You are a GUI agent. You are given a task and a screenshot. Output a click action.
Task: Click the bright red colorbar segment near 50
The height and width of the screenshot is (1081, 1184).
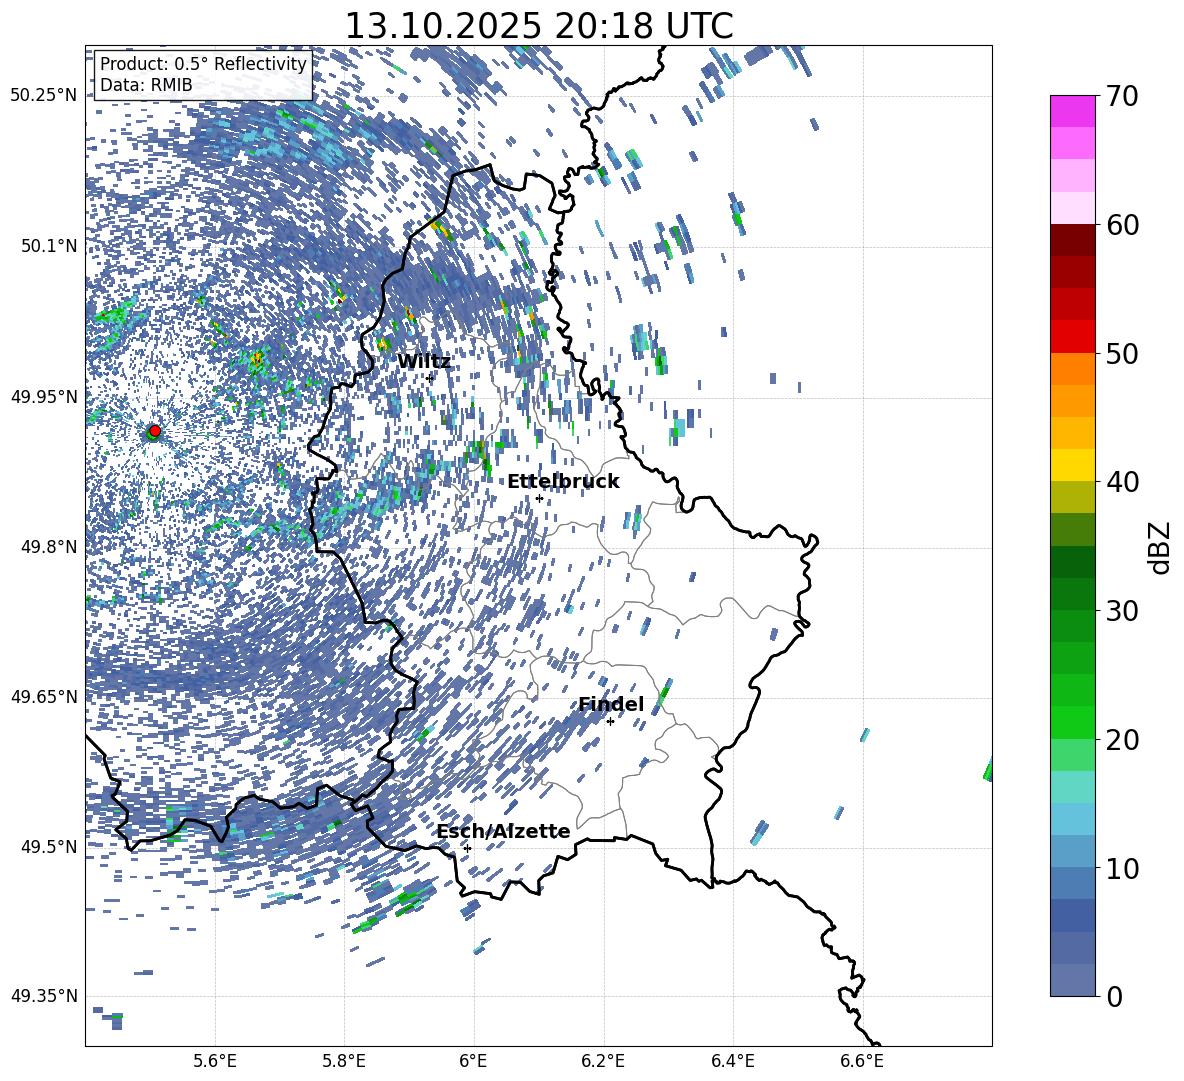pyautogui.click(x=1072, y=337)
